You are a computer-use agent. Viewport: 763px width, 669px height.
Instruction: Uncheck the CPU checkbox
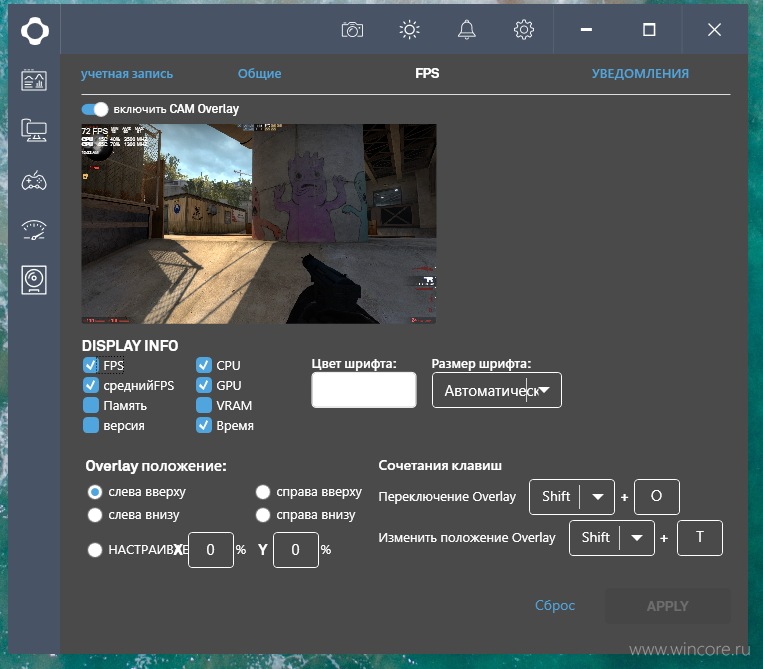click(204, 365)
